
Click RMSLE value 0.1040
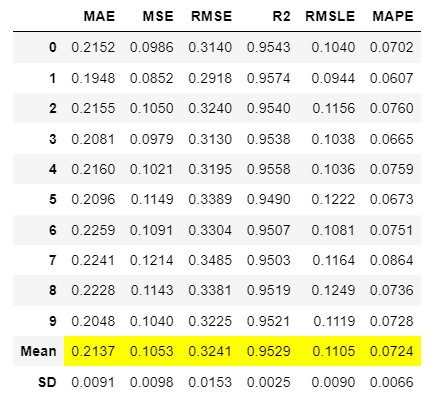(x=333, y=47)
